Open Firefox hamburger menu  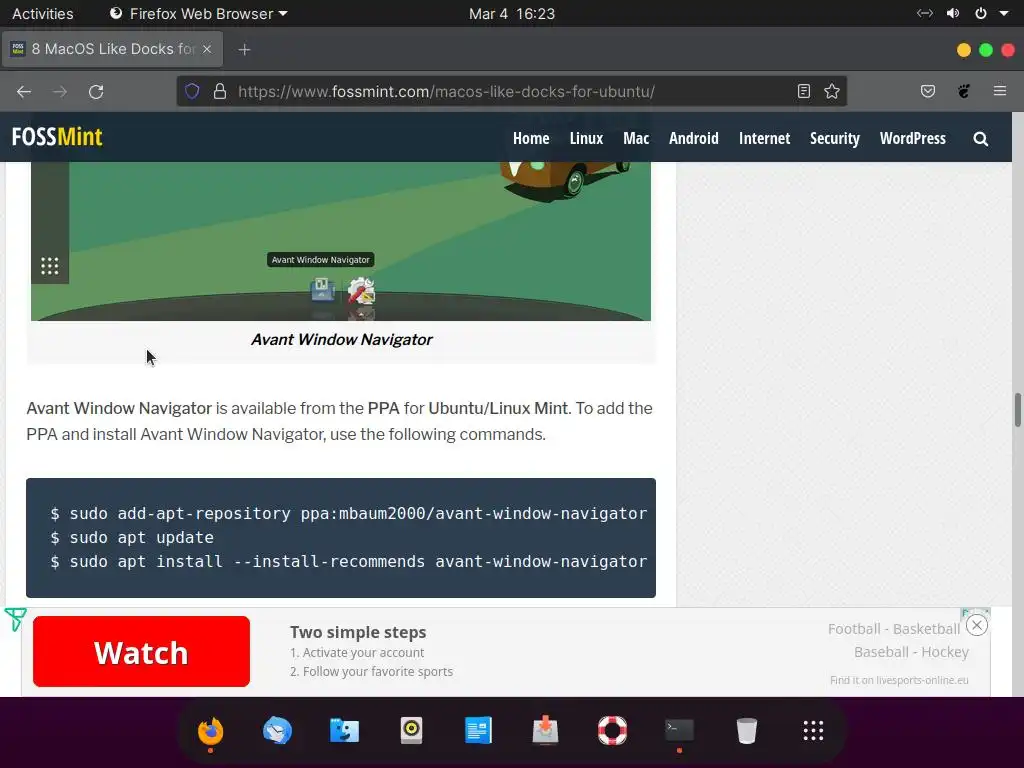(x=1000, y=91)
